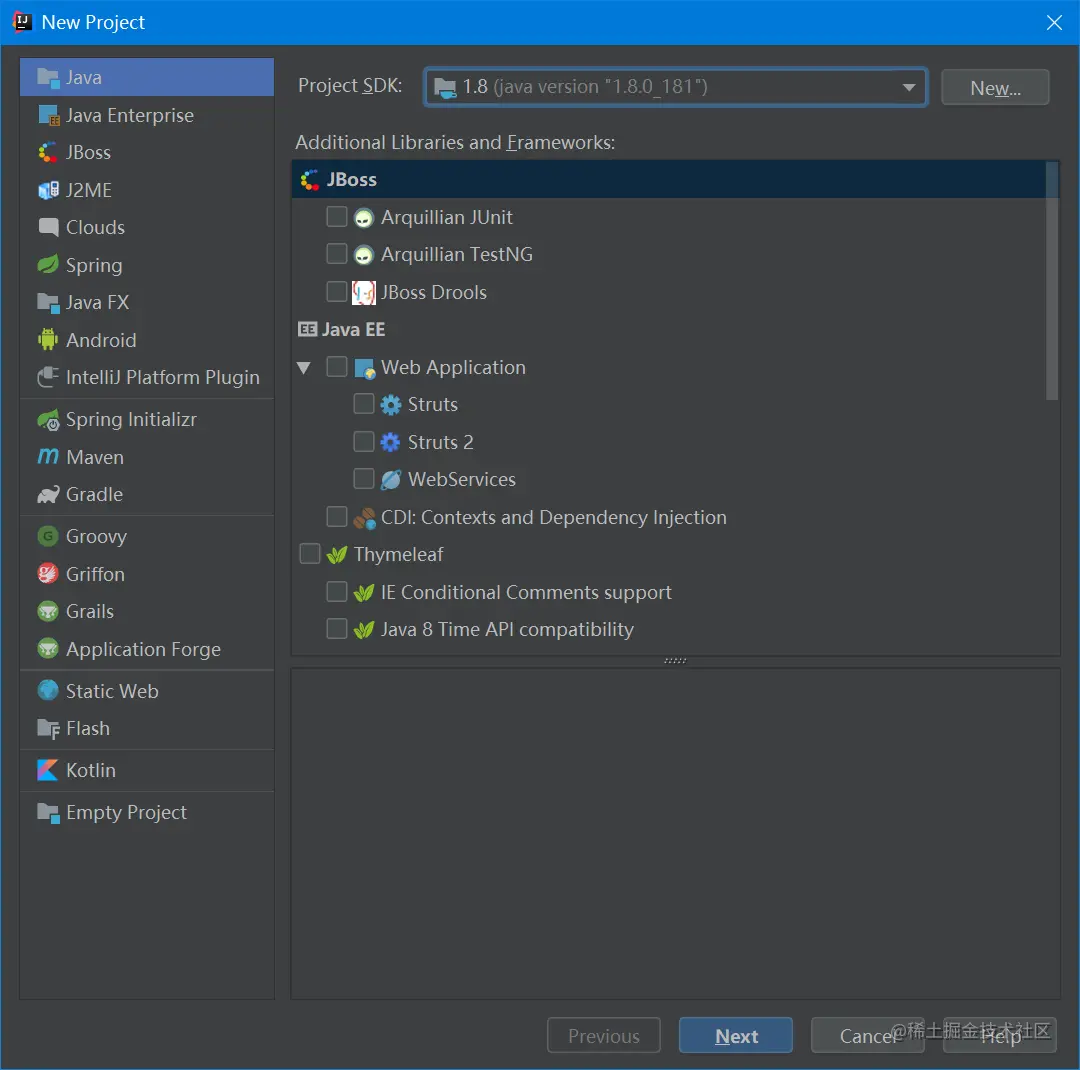Click the Java 8 Time API compatibility text

pyautogui.click(x=507, y=630)
